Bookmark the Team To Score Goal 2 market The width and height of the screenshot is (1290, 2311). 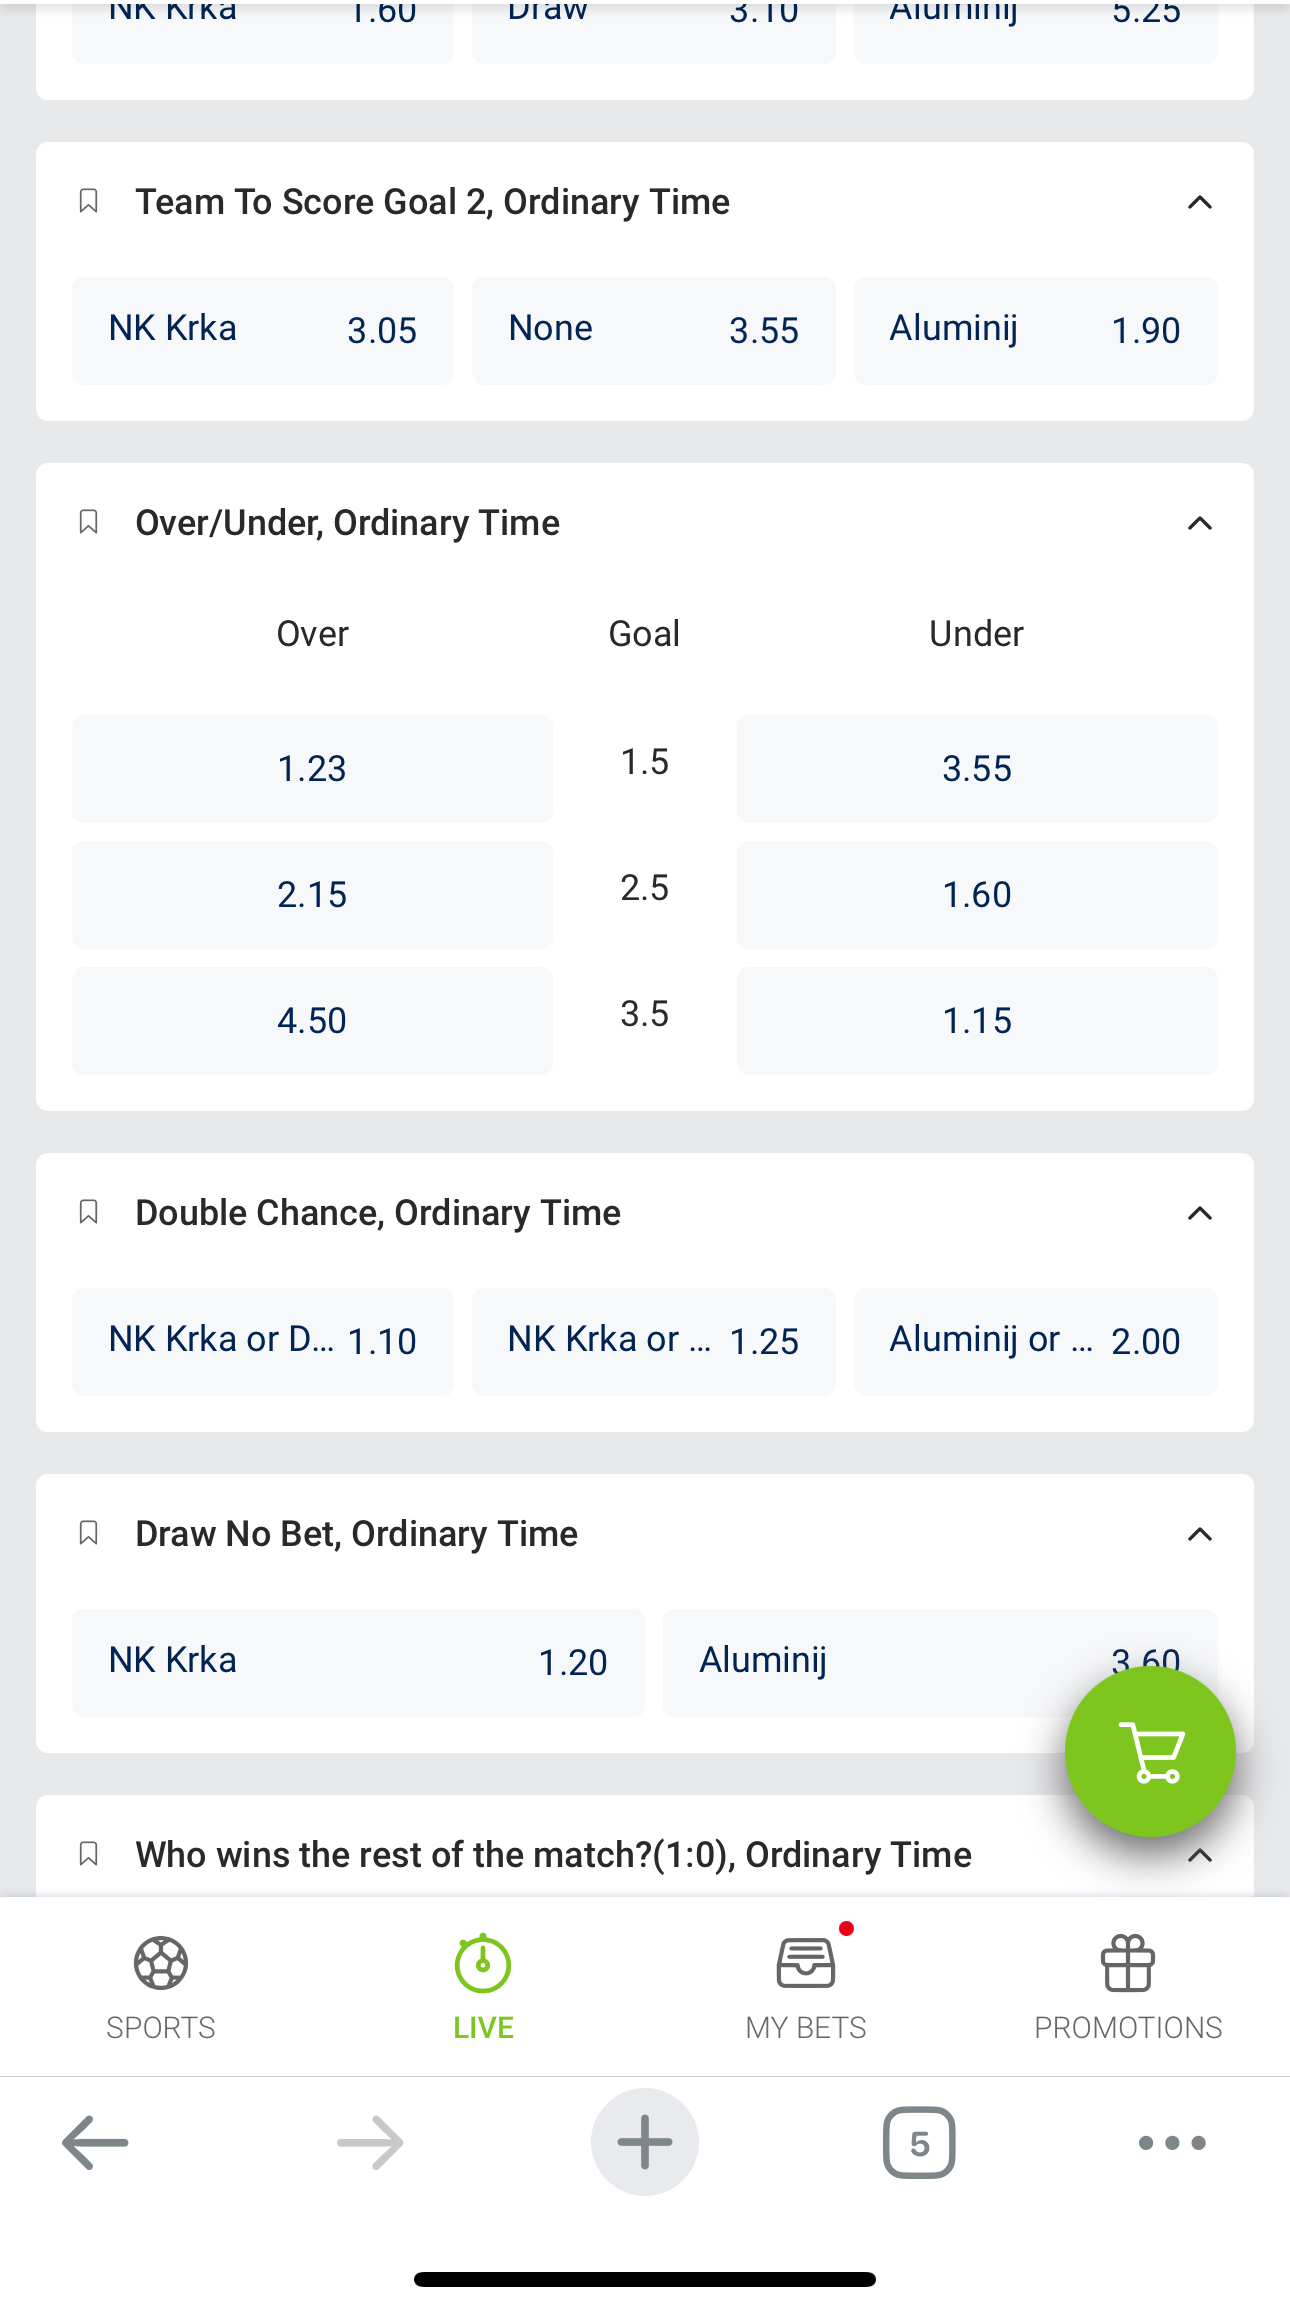click(88, 202)
